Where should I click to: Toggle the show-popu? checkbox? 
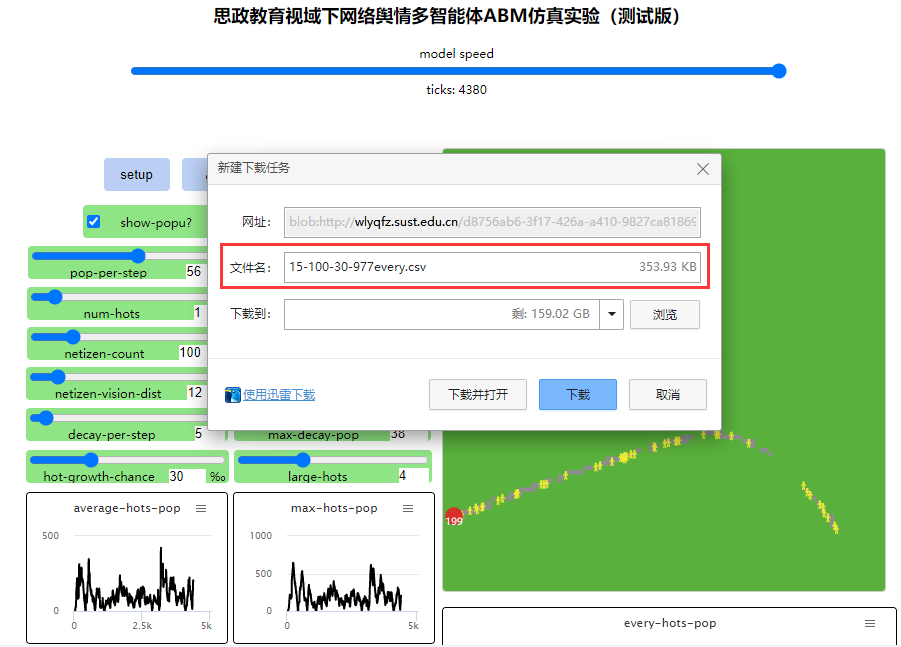94,222
